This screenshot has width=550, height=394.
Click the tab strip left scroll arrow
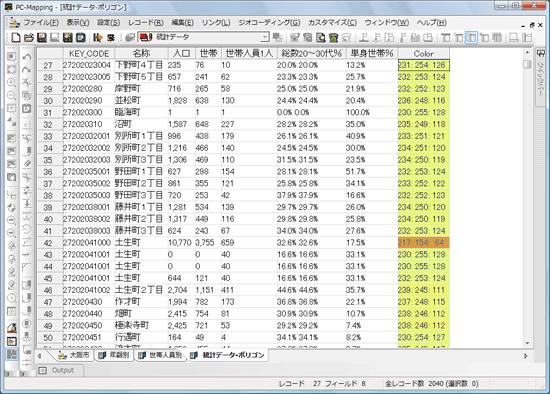point(39,356)
